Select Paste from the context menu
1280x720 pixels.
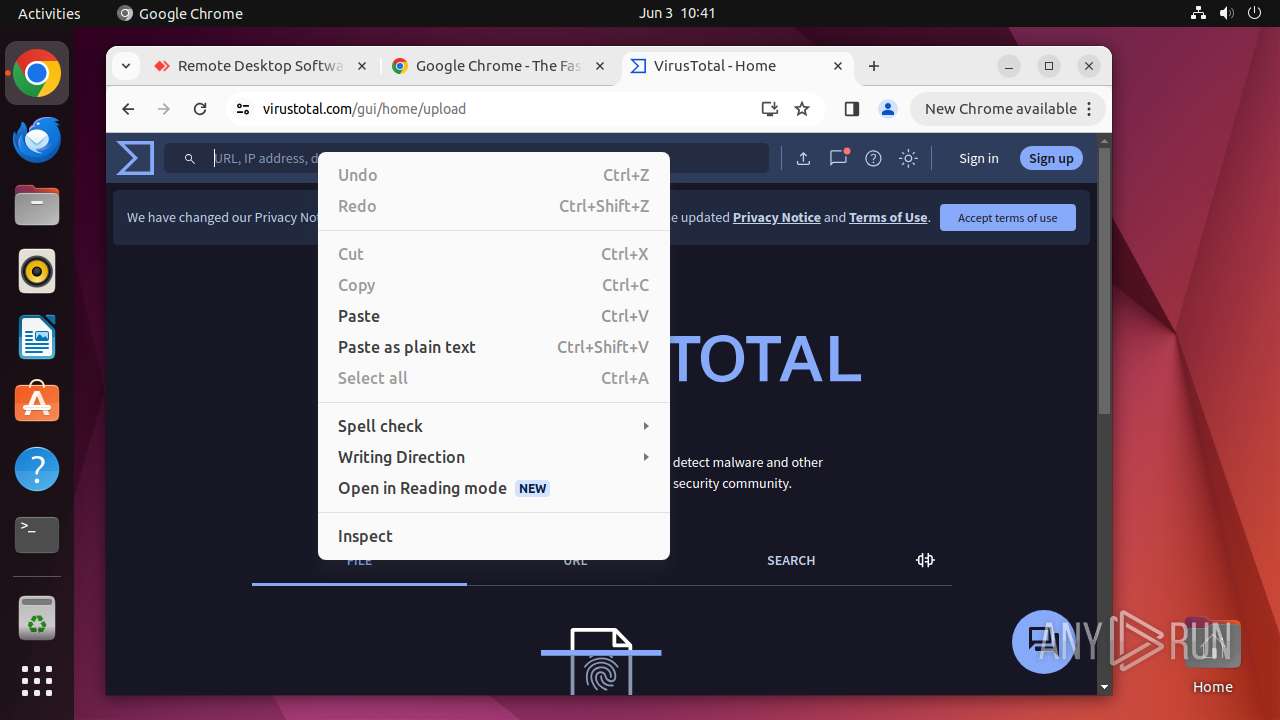(x=493, y=316)
